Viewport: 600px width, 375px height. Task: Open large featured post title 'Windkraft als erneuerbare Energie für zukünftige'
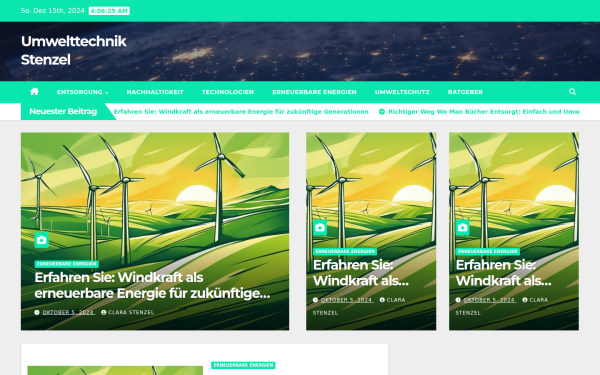(x=152, y=285)
